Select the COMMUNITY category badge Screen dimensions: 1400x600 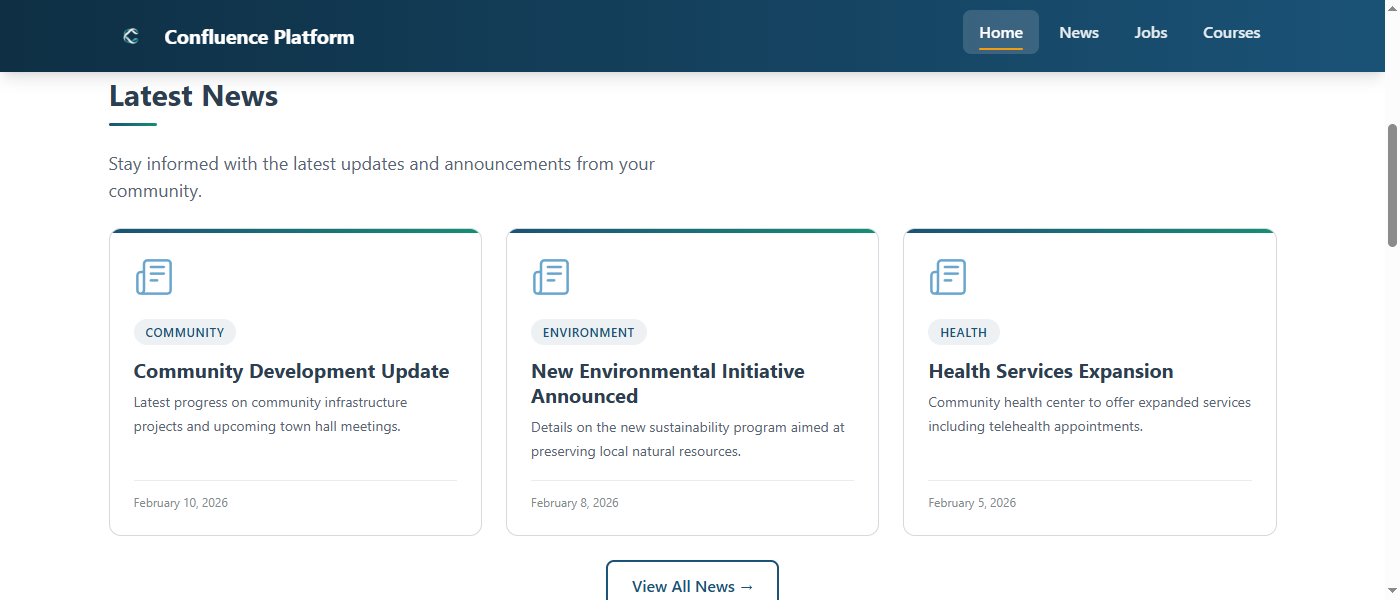tap(184, 331)
